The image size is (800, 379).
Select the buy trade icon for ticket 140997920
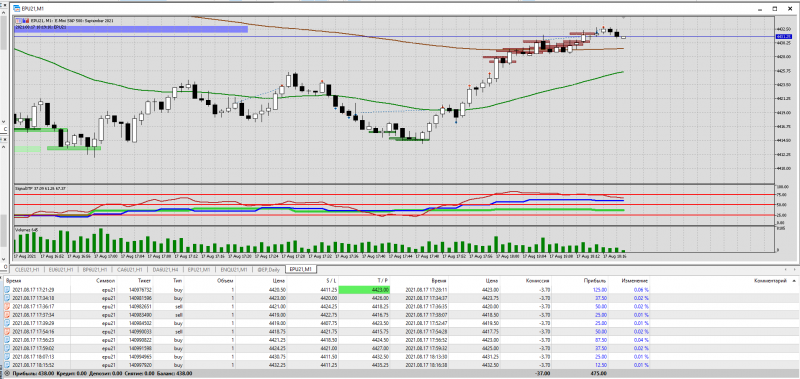pyautogui.click(x=7, y=365)
